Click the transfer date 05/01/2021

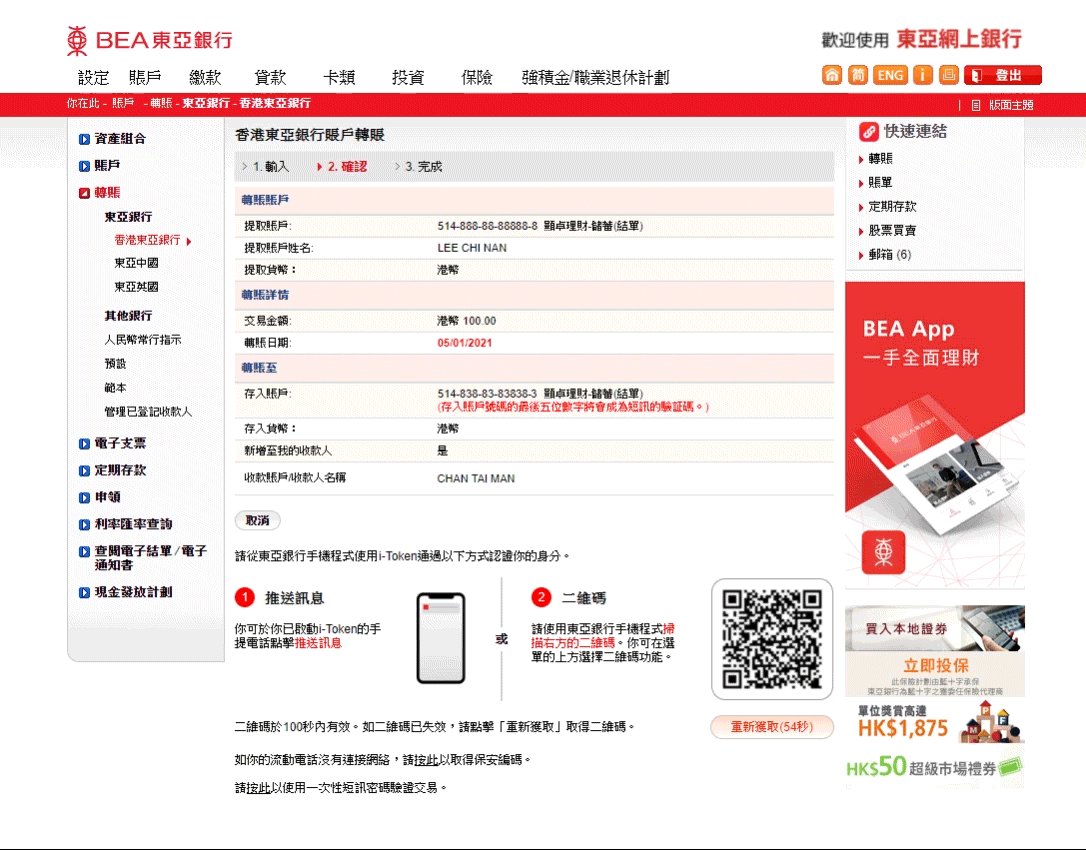point(464,343)
